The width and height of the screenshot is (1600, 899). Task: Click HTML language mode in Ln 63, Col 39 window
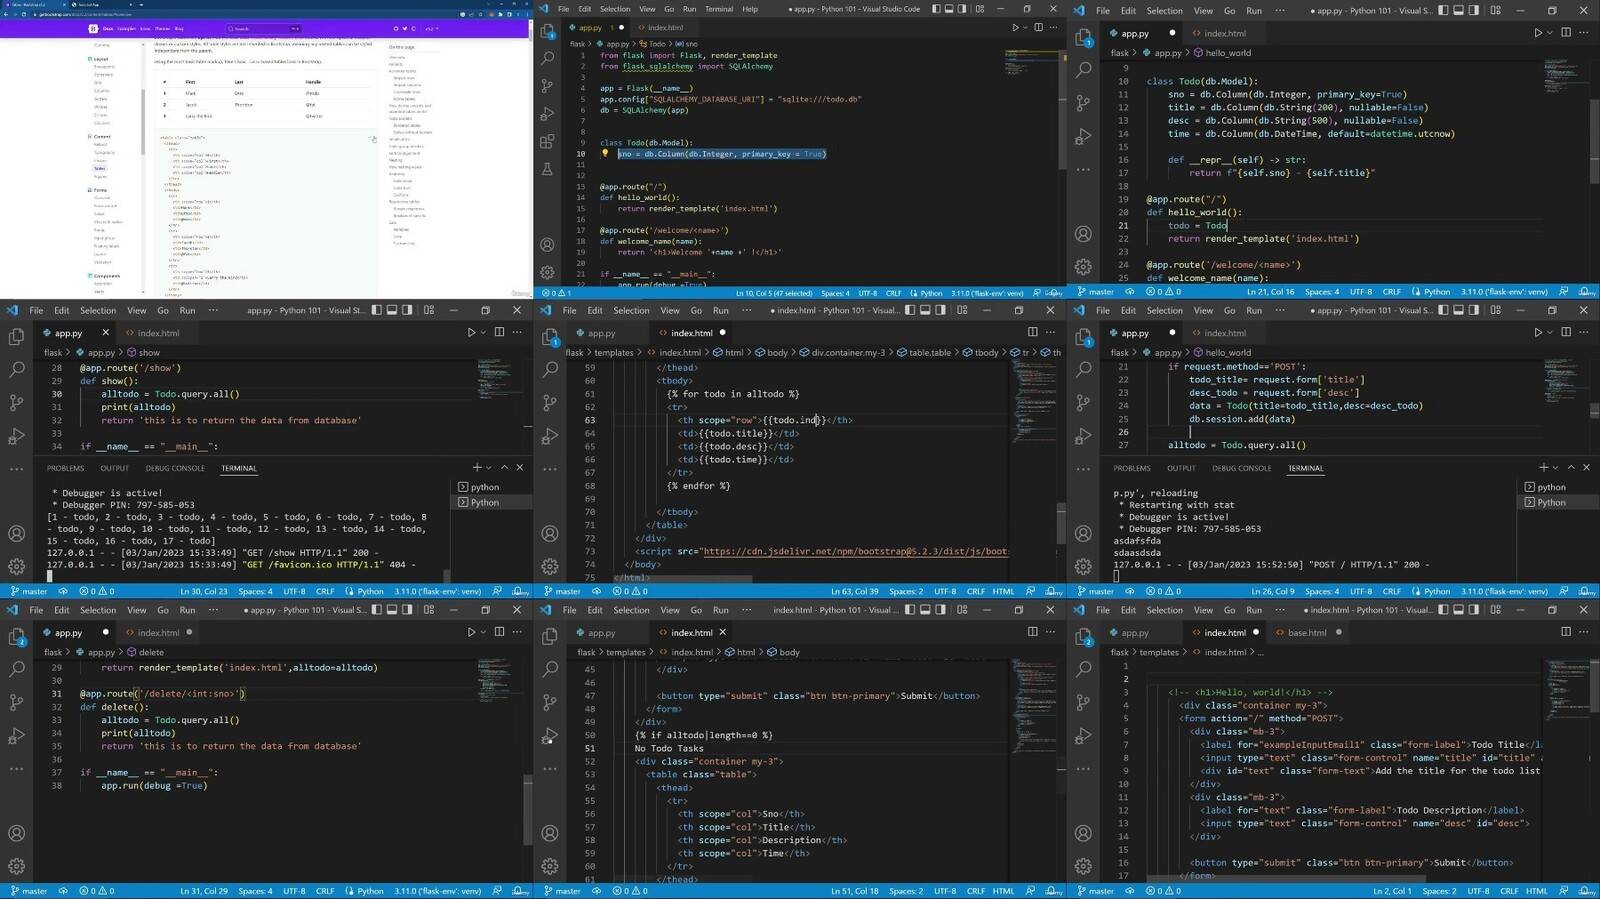click(1003, 591)
